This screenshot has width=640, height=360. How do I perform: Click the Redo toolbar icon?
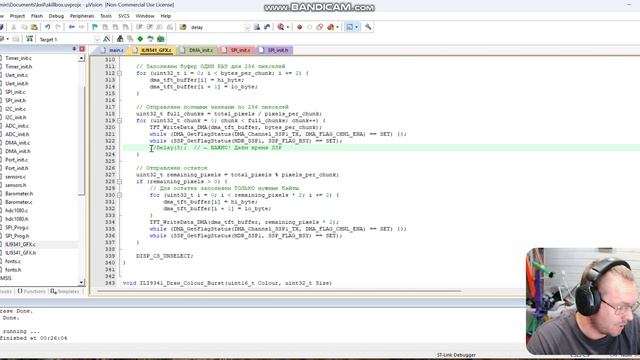coord(58,27)
